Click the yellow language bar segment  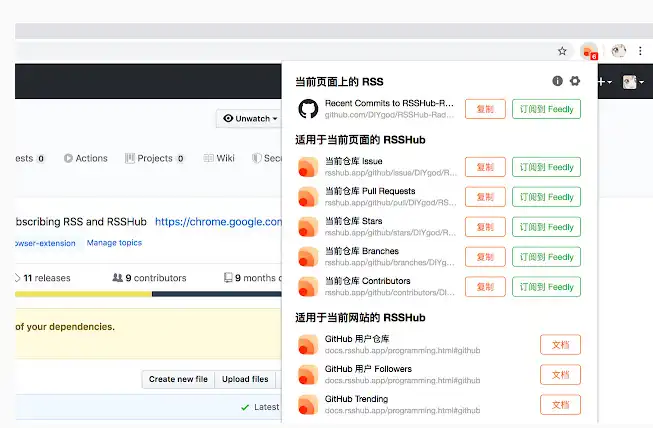[x=83, y=294]
